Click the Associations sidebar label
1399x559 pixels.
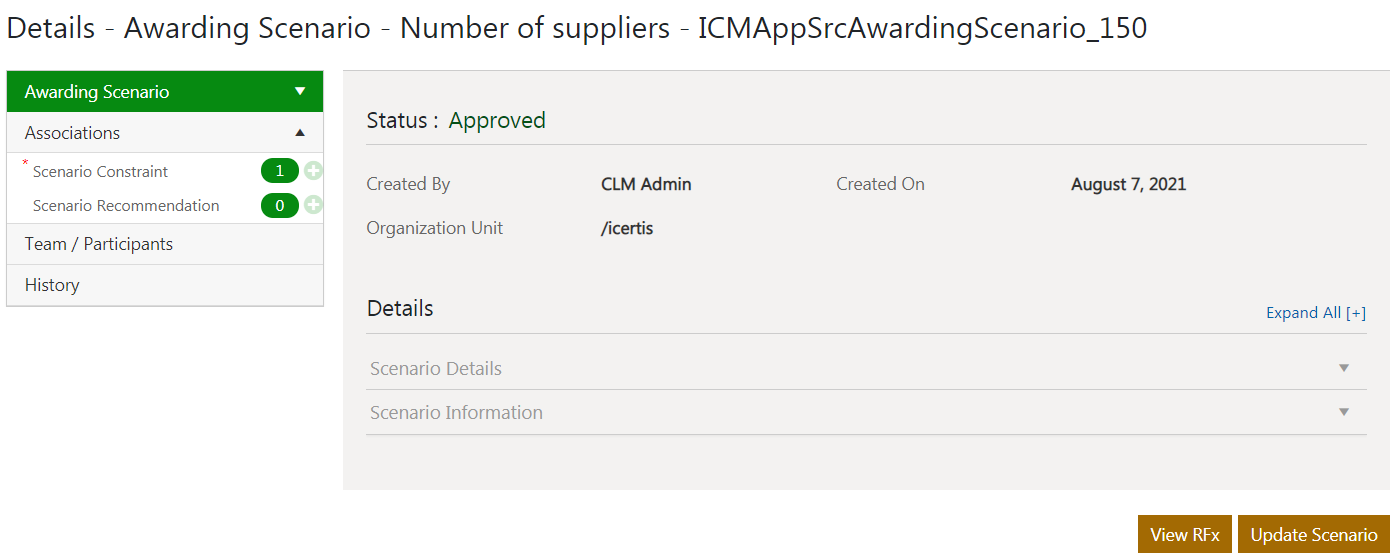[72, 133]
